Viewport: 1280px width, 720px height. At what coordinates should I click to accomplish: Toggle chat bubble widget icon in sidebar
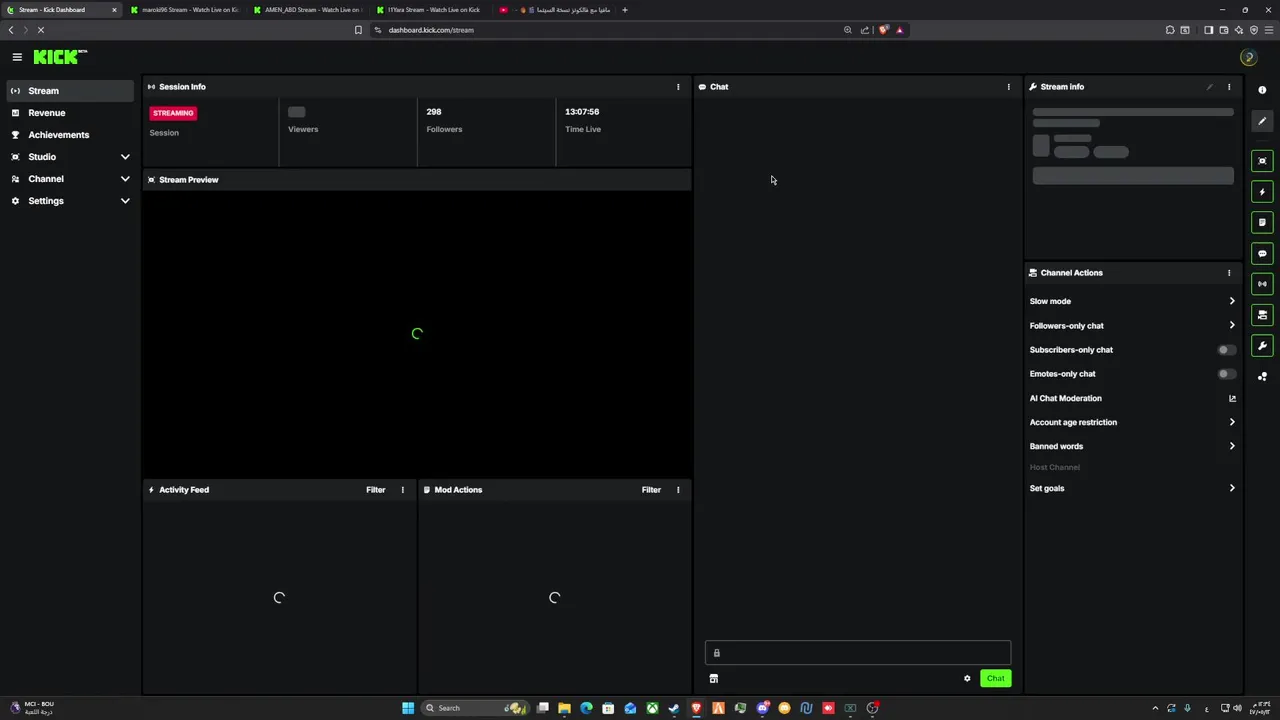point(1262,253)
